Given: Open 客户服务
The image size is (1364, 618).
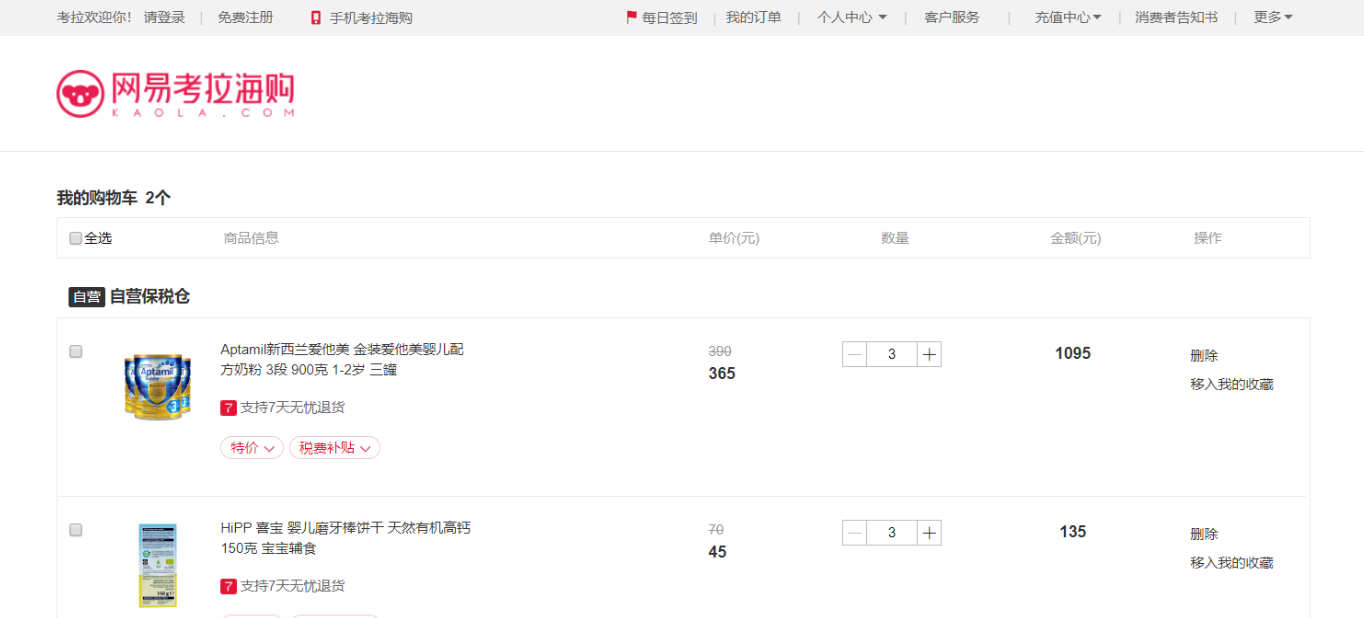Looking at the screenshot, I should coord(952,18).
